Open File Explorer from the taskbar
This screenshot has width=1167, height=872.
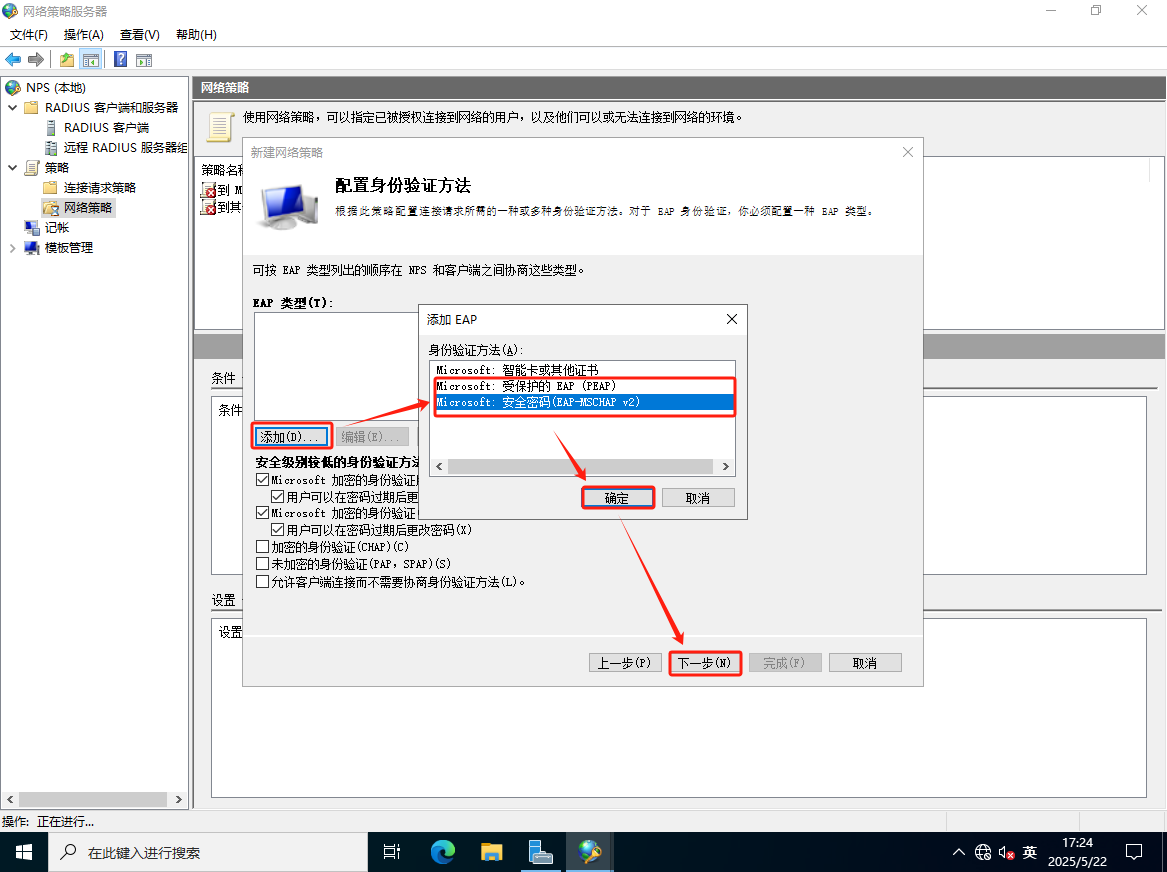tap(492, 852)
